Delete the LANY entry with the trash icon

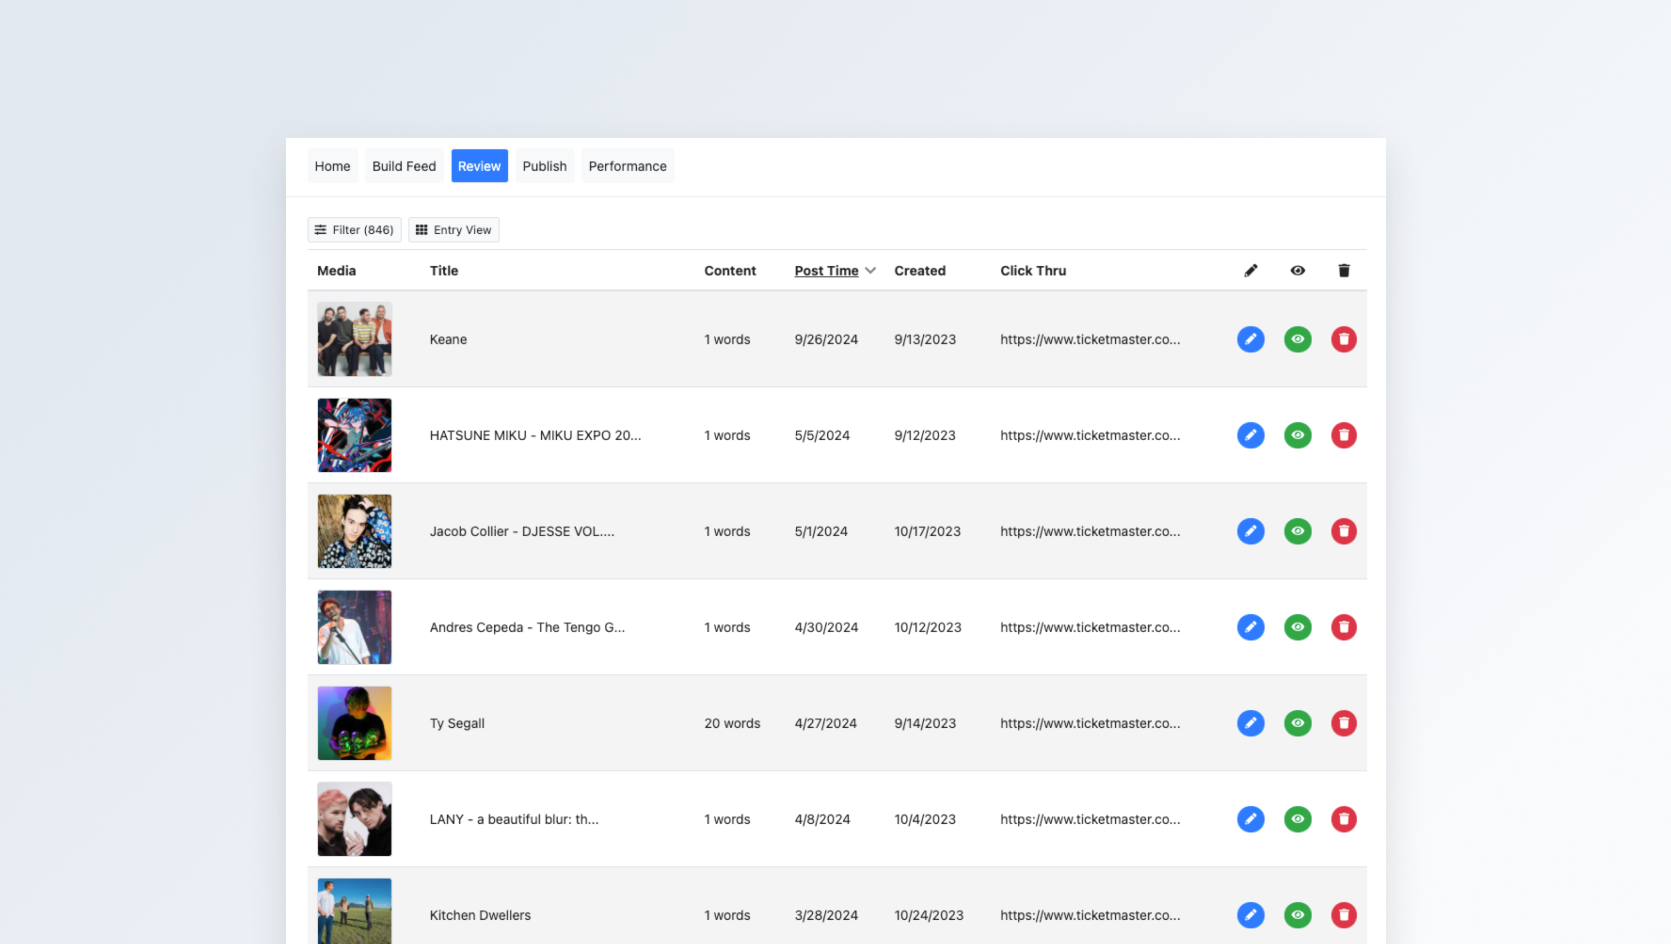pos(1343,819)
